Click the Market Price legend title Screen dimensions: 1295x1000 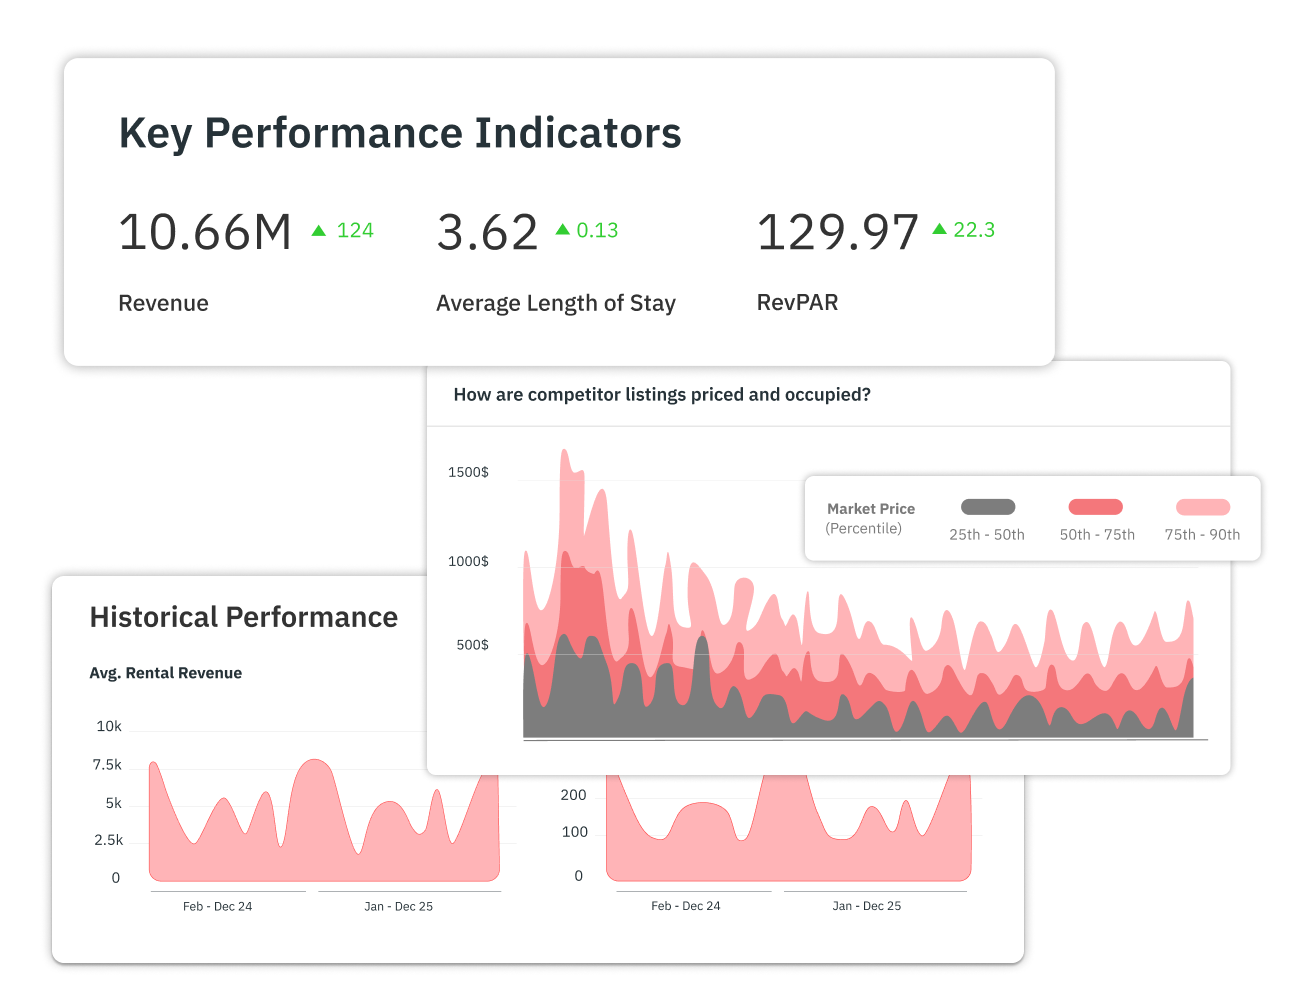tap(871, 508)
